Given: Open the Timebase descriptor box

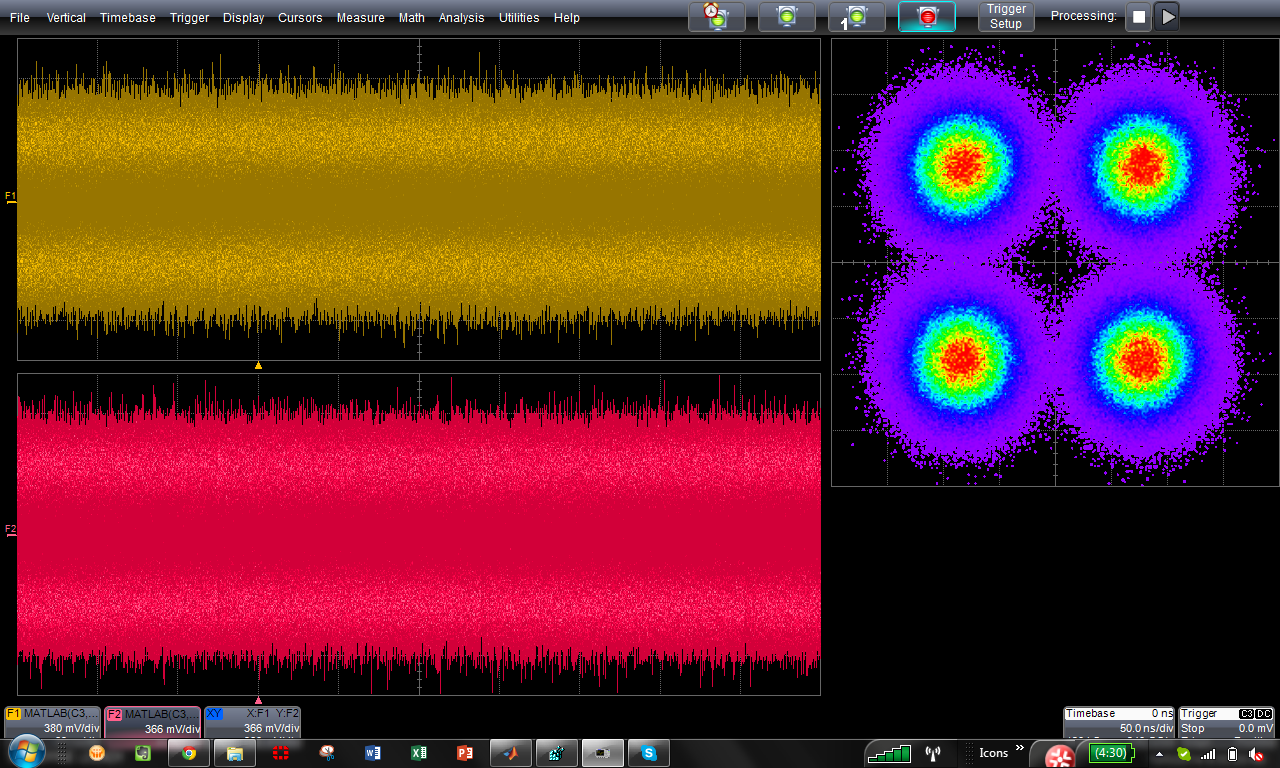Looking at the screenshot, I should coord(1119,721).
